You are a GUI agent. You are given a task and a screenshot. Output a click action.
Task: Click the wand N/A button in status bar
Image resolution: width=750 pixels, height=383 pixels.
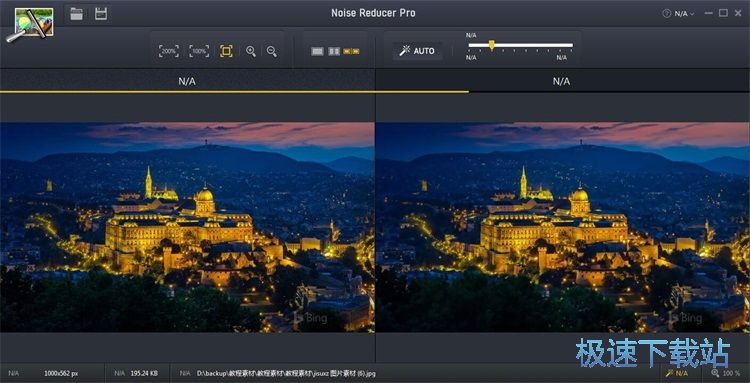[x=677, y=373]
